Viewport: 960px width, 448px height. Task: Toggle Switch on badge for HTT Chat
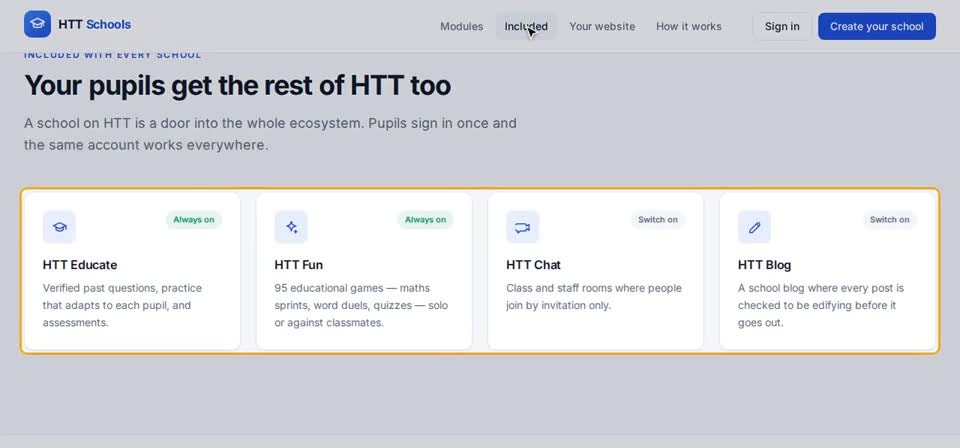pyautogui.click(x=658, y=220)
